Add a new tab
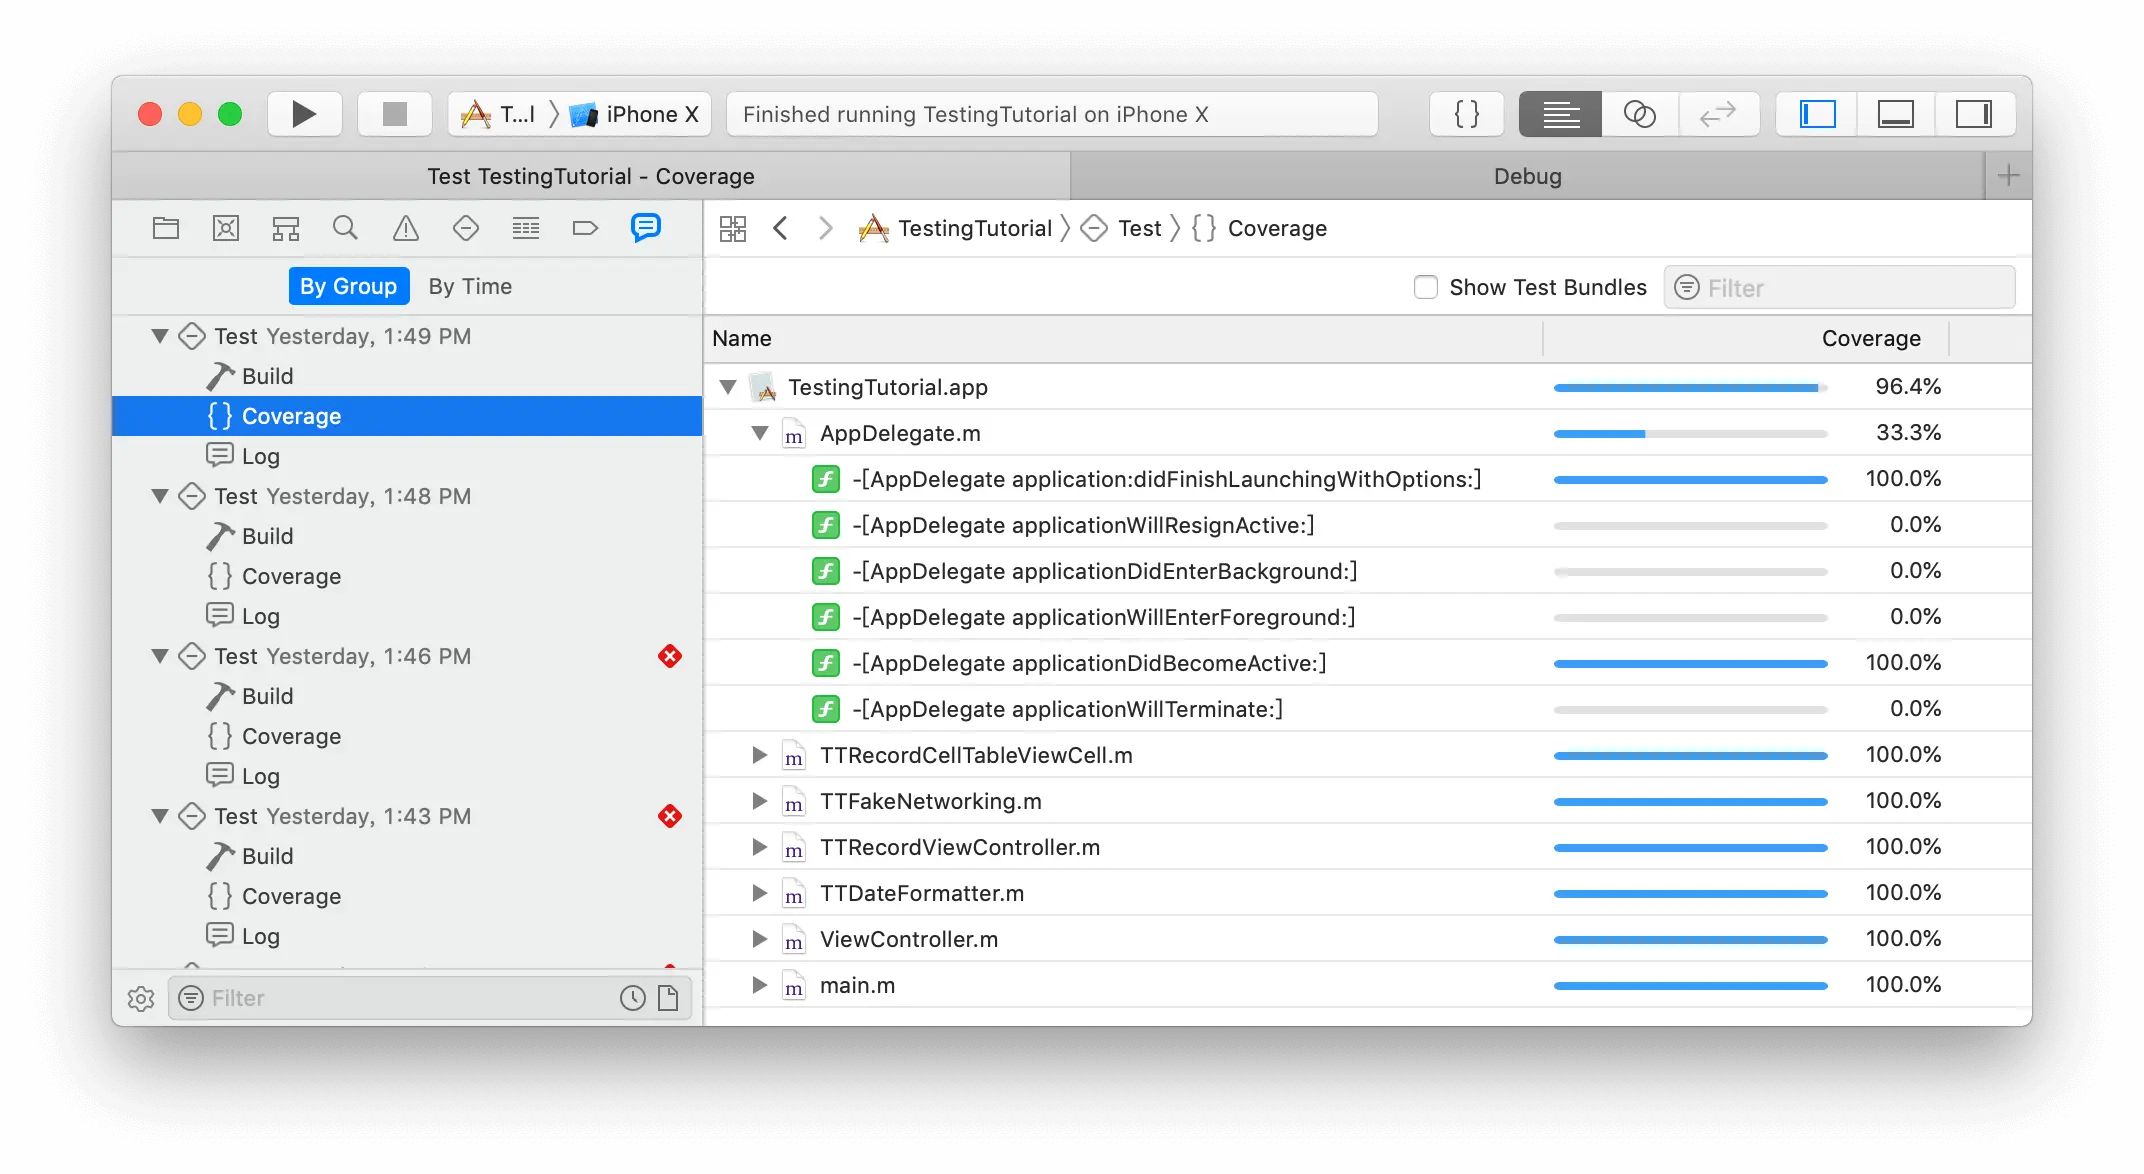Screen dimensions: 2144x1174 (2008, 176)
